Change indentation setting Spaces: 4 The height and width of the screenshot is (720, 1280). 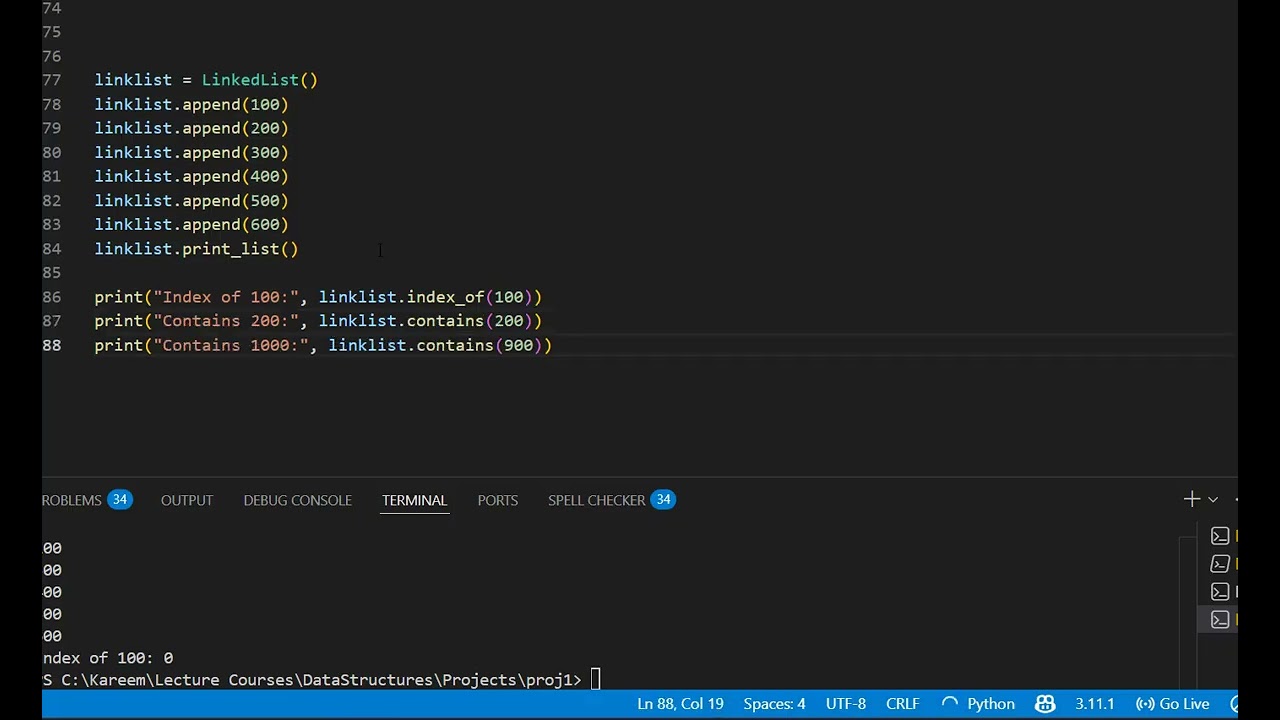click(x=774, y=704)
